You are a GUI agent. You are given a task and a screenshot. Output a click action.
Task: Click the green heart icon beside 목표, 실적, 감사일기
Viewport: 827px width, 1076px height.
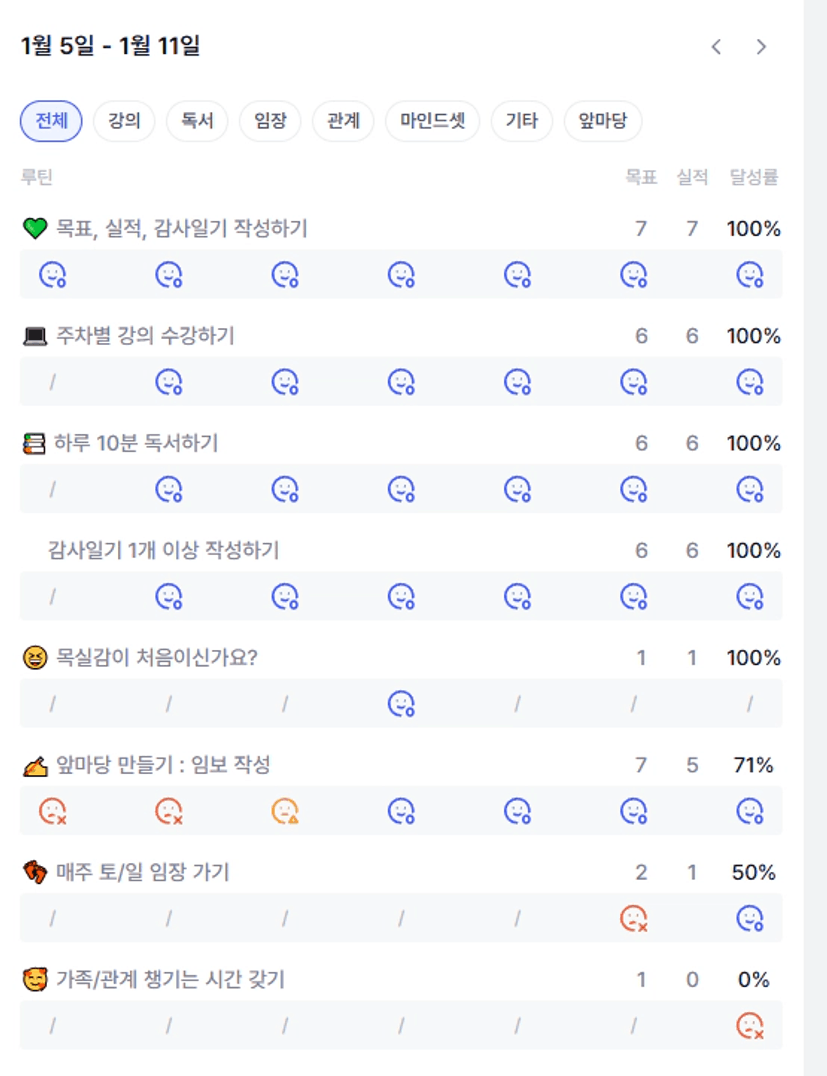coord(34,229)
